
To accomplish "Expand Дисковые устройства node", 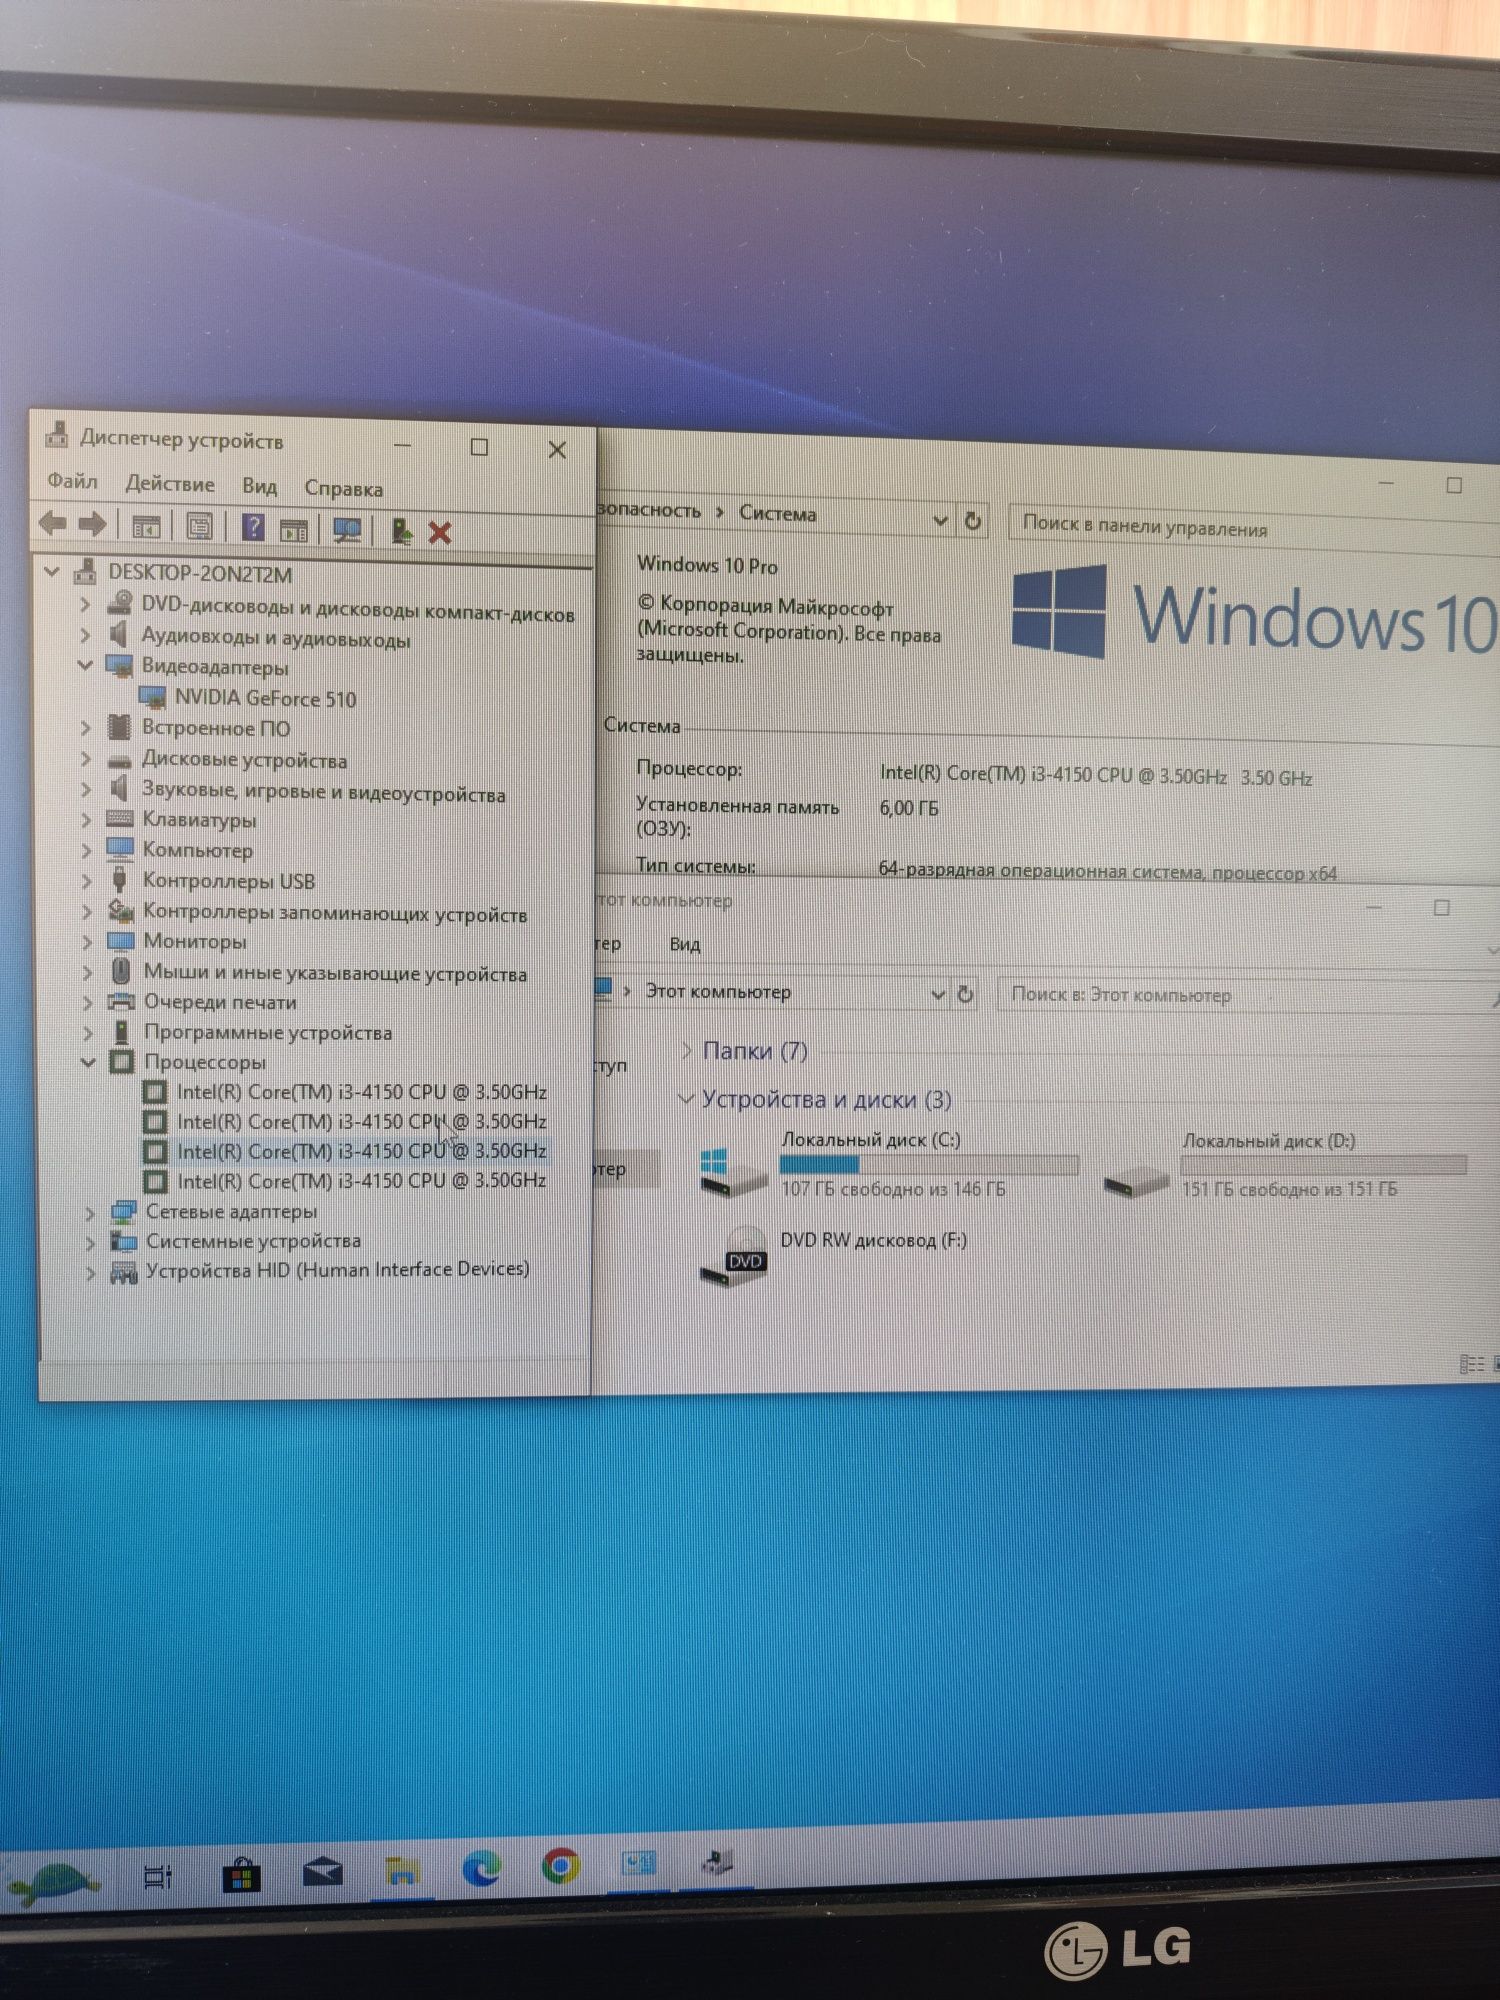I will point(86,758).
